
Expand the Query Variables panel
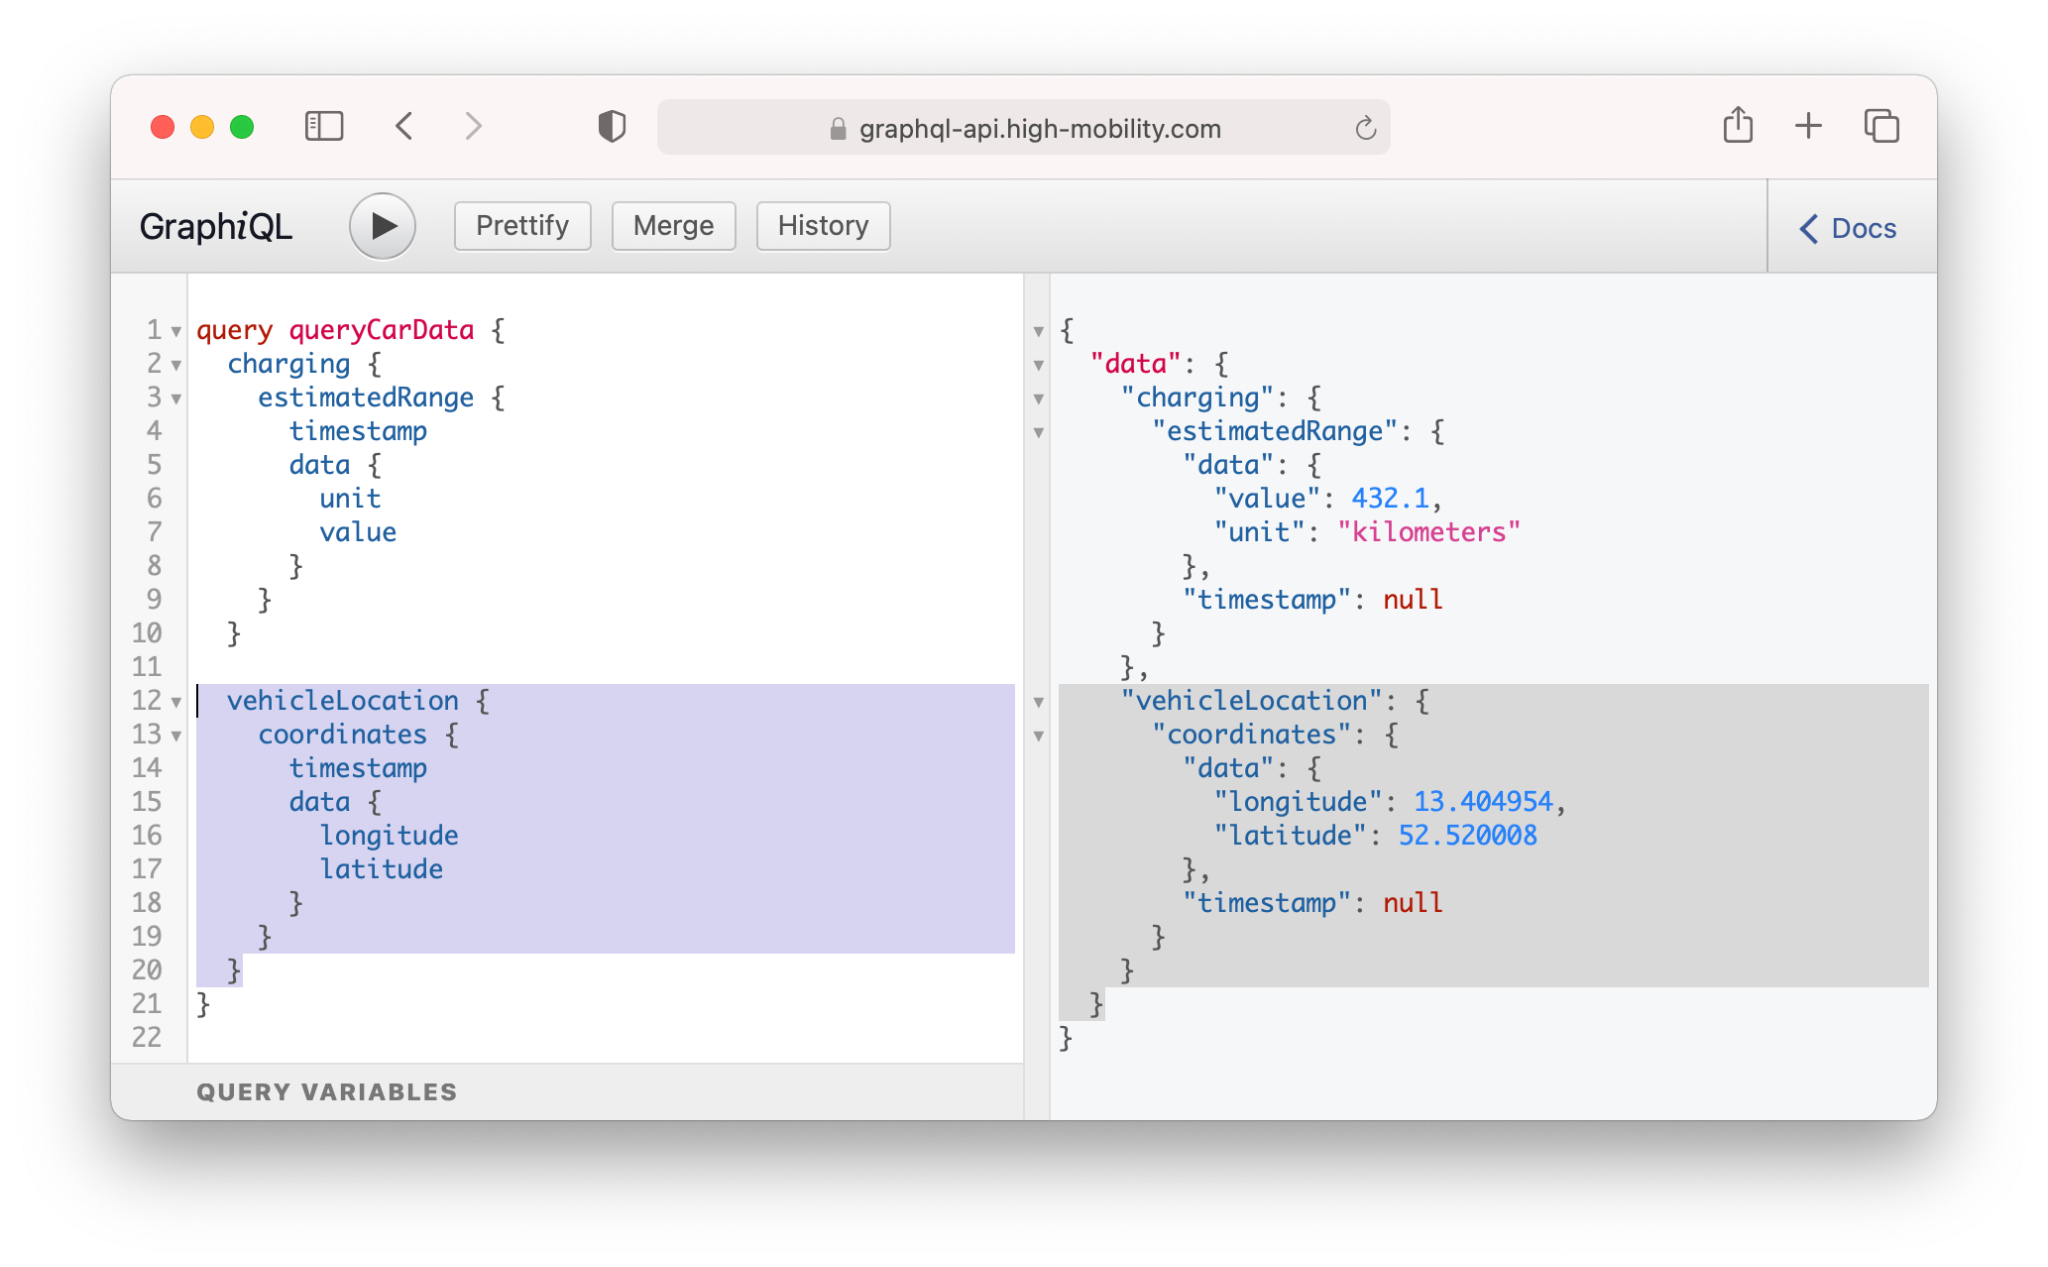327,1092
